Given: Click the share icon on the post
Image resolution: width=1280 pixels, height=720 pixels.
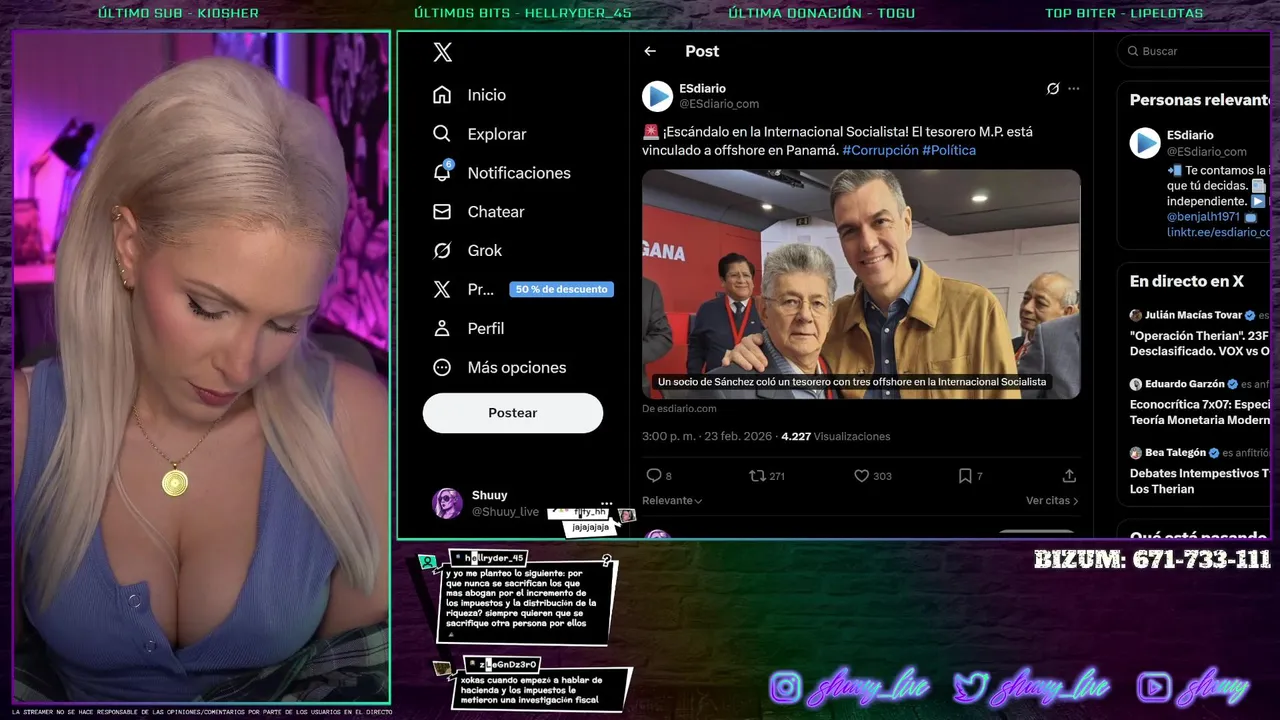Looking at the screenshot, I should pyautogui.click(x=1069, y=476).
